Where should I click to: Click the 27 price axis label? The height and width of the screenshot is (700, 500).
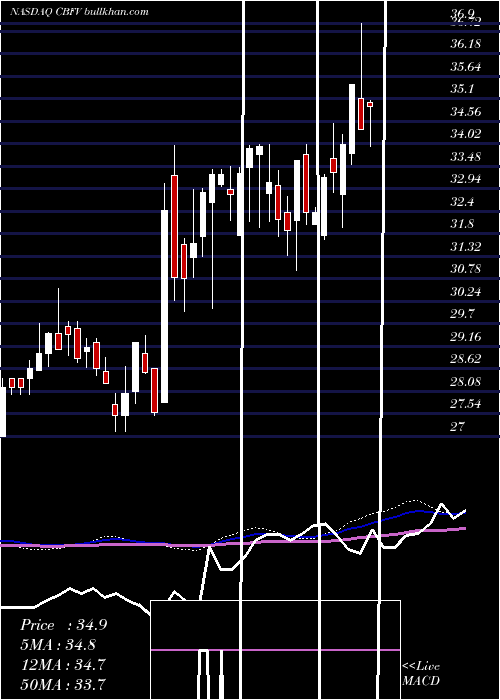458,427
